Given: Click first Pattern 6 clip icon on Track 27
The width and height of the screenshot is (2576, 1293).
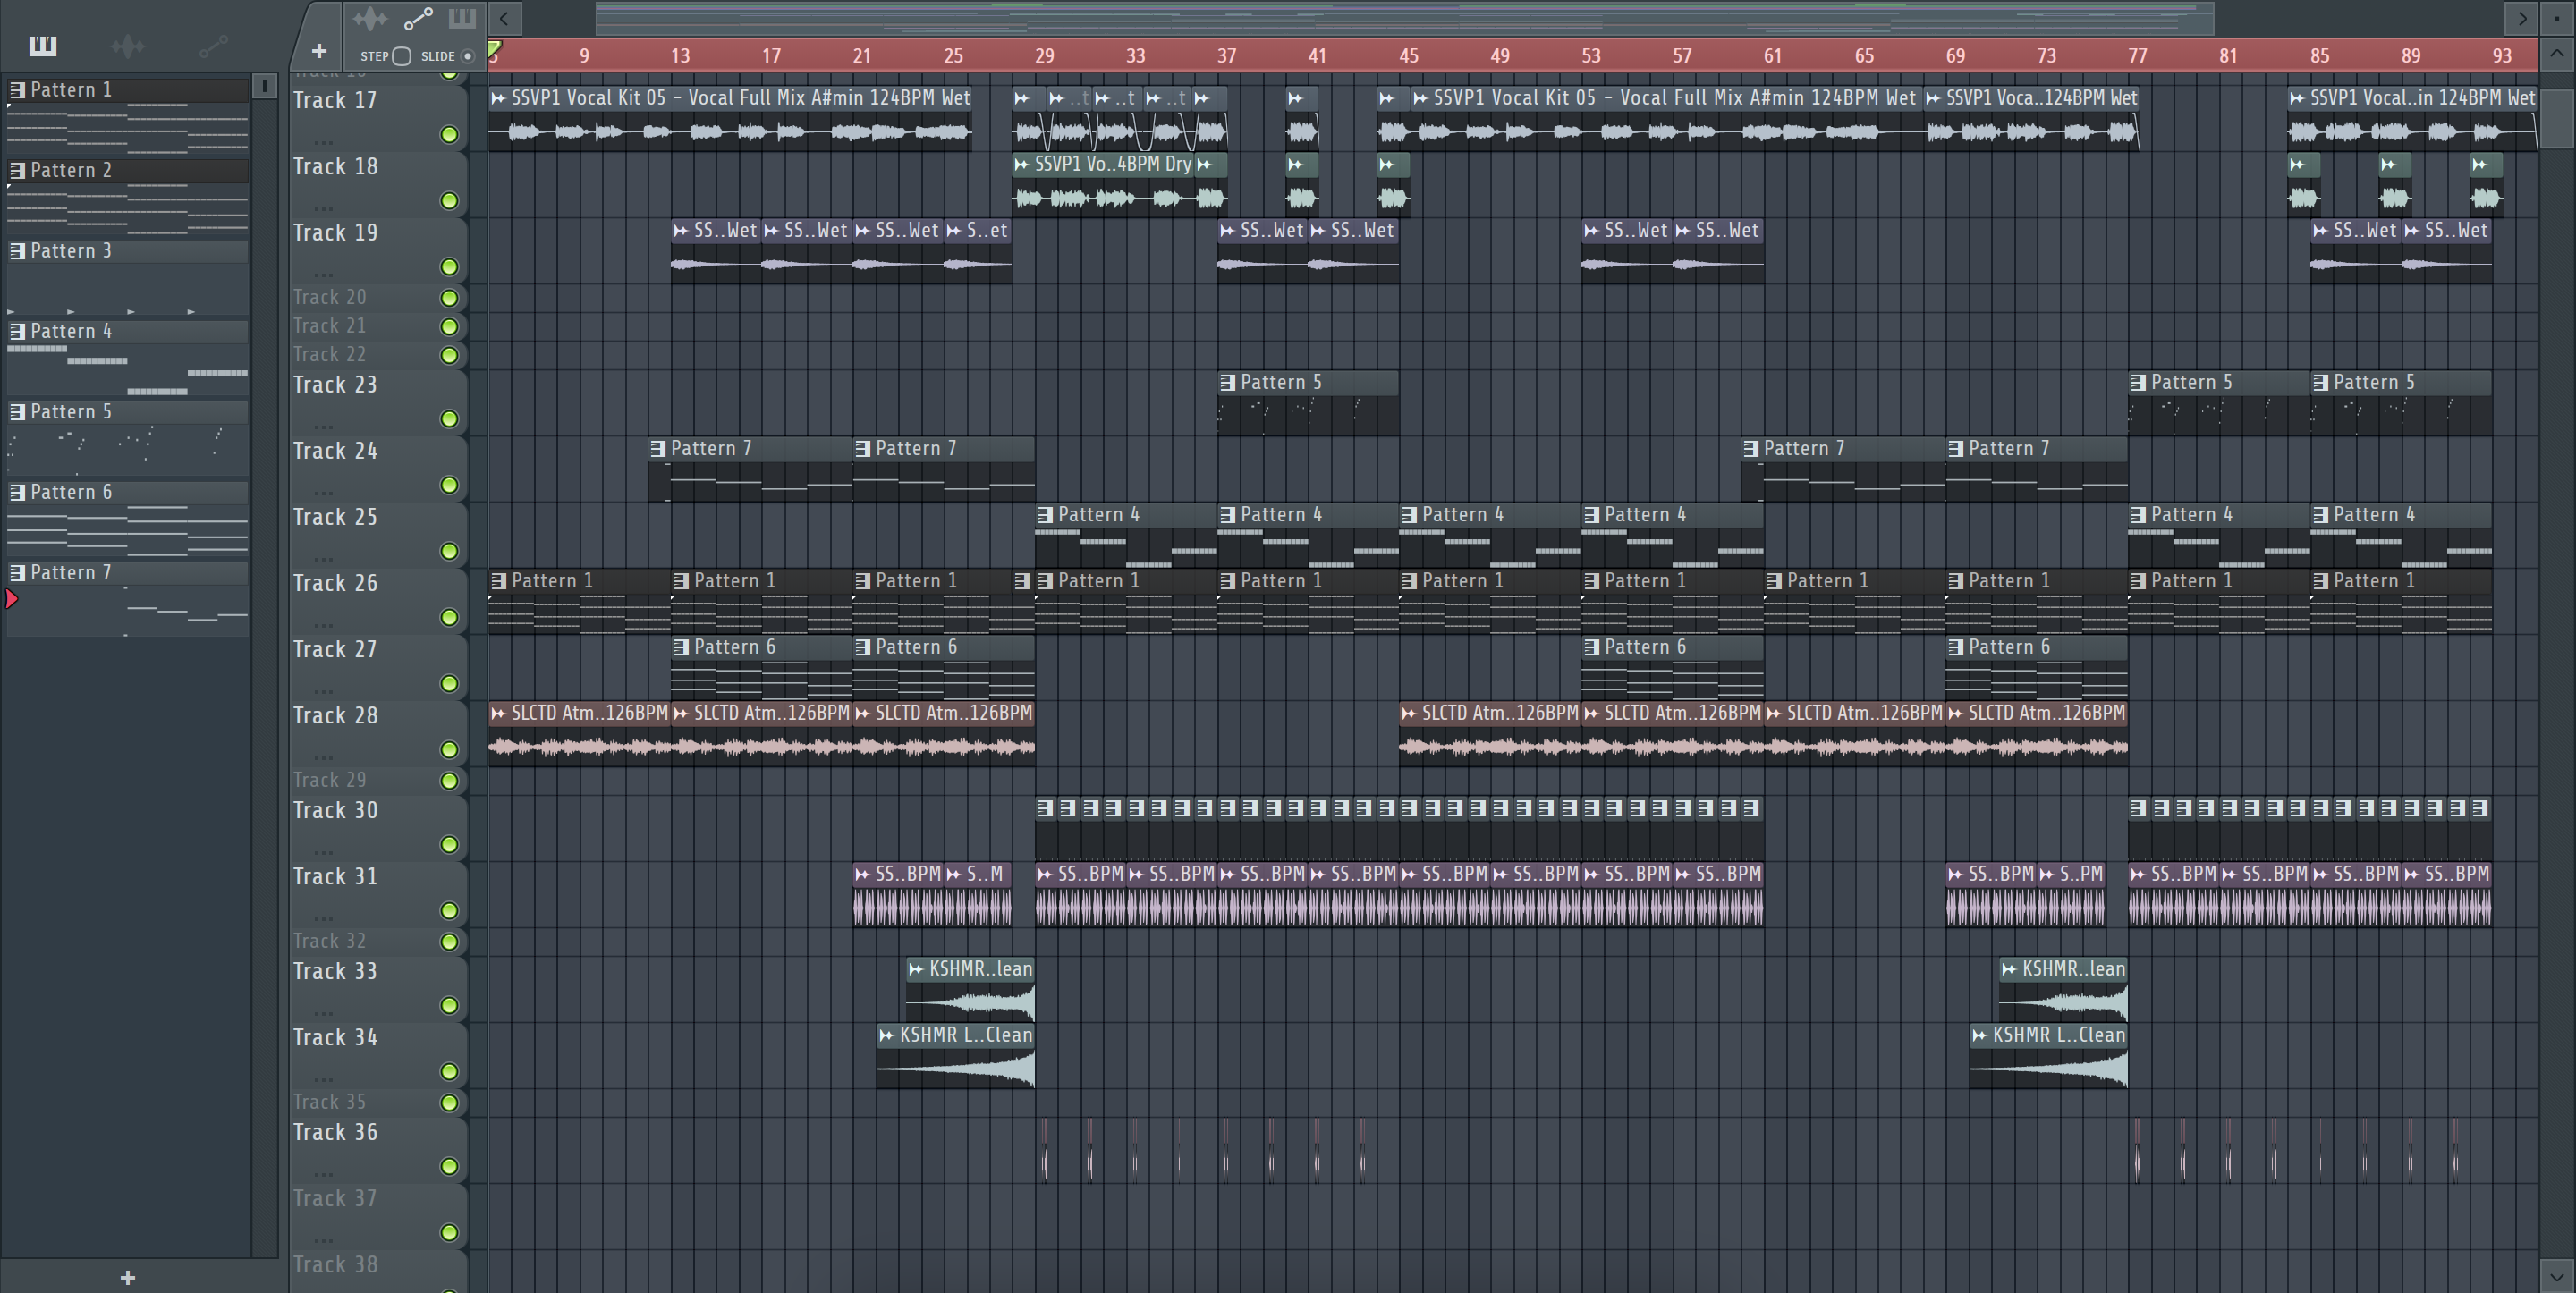Looking at the screenshot, I should pos(682,647).
